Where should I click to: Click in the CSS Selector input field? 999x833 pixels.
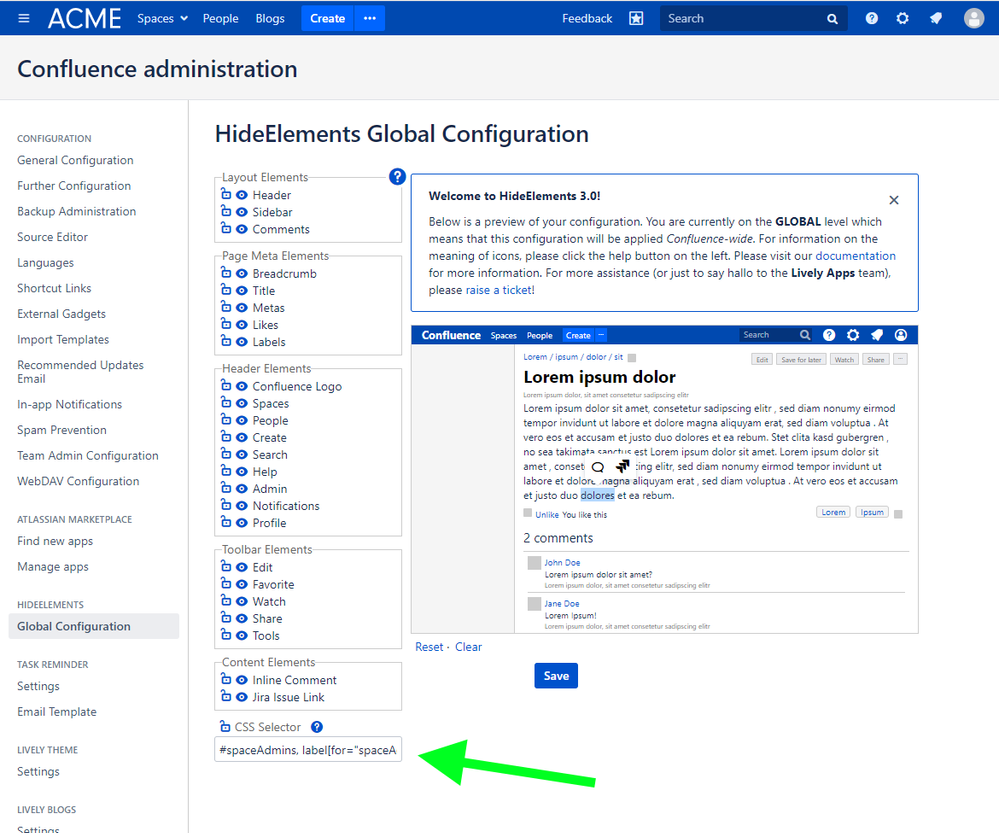point(308,750)
